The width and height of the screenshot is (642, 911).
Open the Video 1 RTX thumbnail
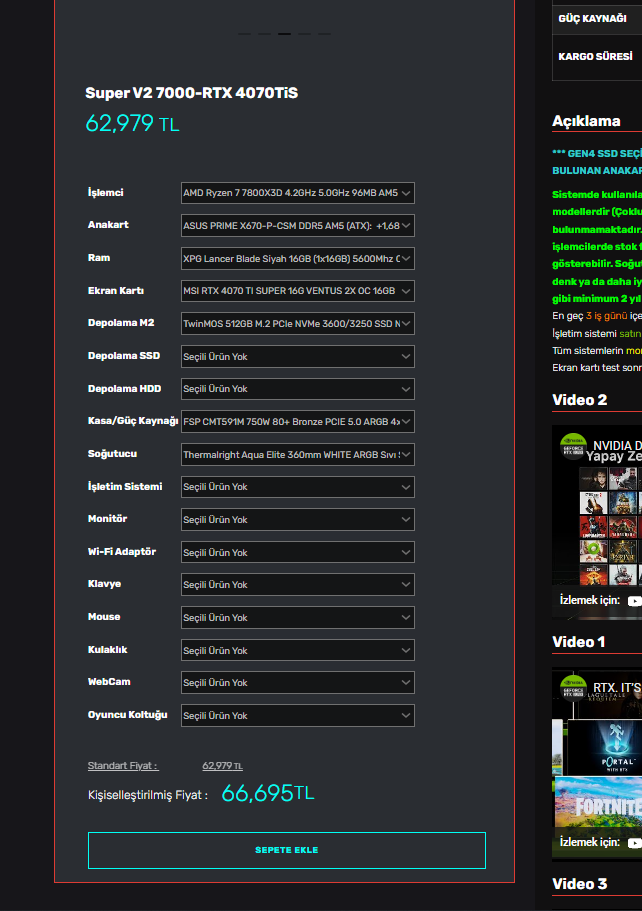click(x=597, y=763)
